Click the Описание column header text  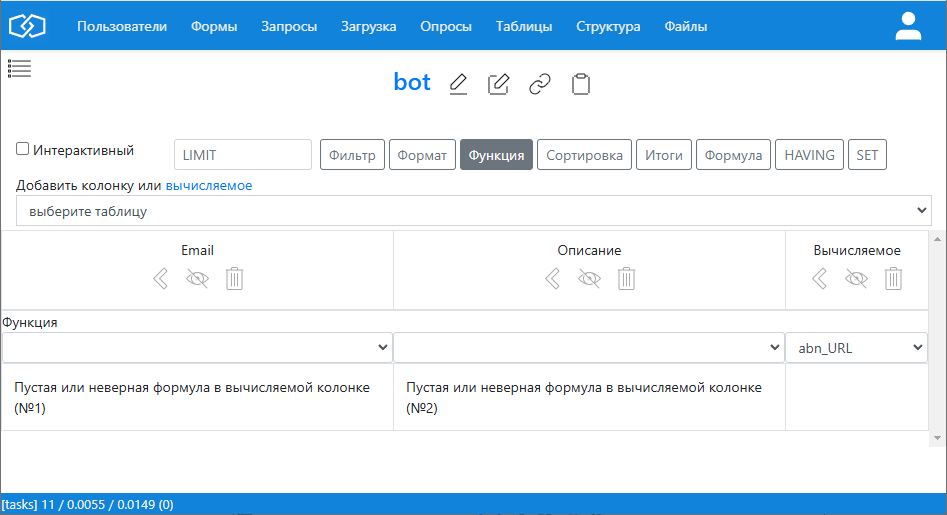point(589,250)
